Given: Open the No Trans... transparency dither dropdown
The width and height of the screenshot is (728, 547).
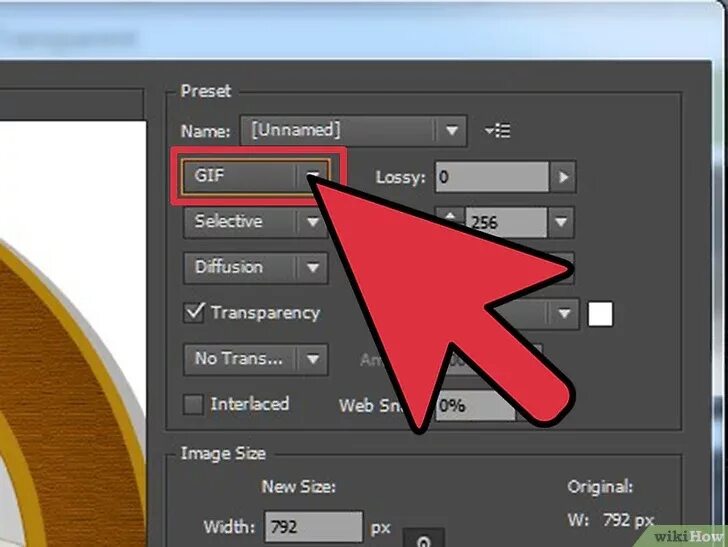Looking at the screenshot, I should (256, 359).
